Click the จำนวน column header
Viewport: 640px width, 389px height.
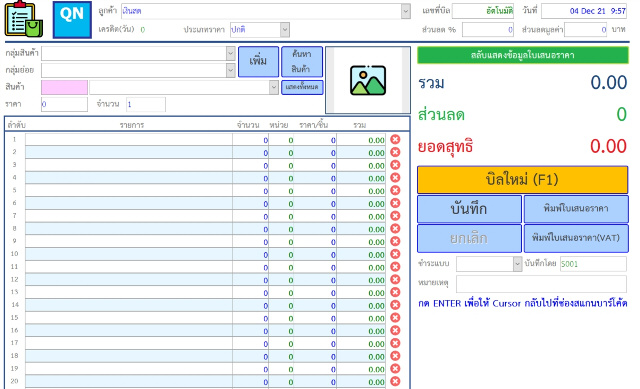coord(248,125)
